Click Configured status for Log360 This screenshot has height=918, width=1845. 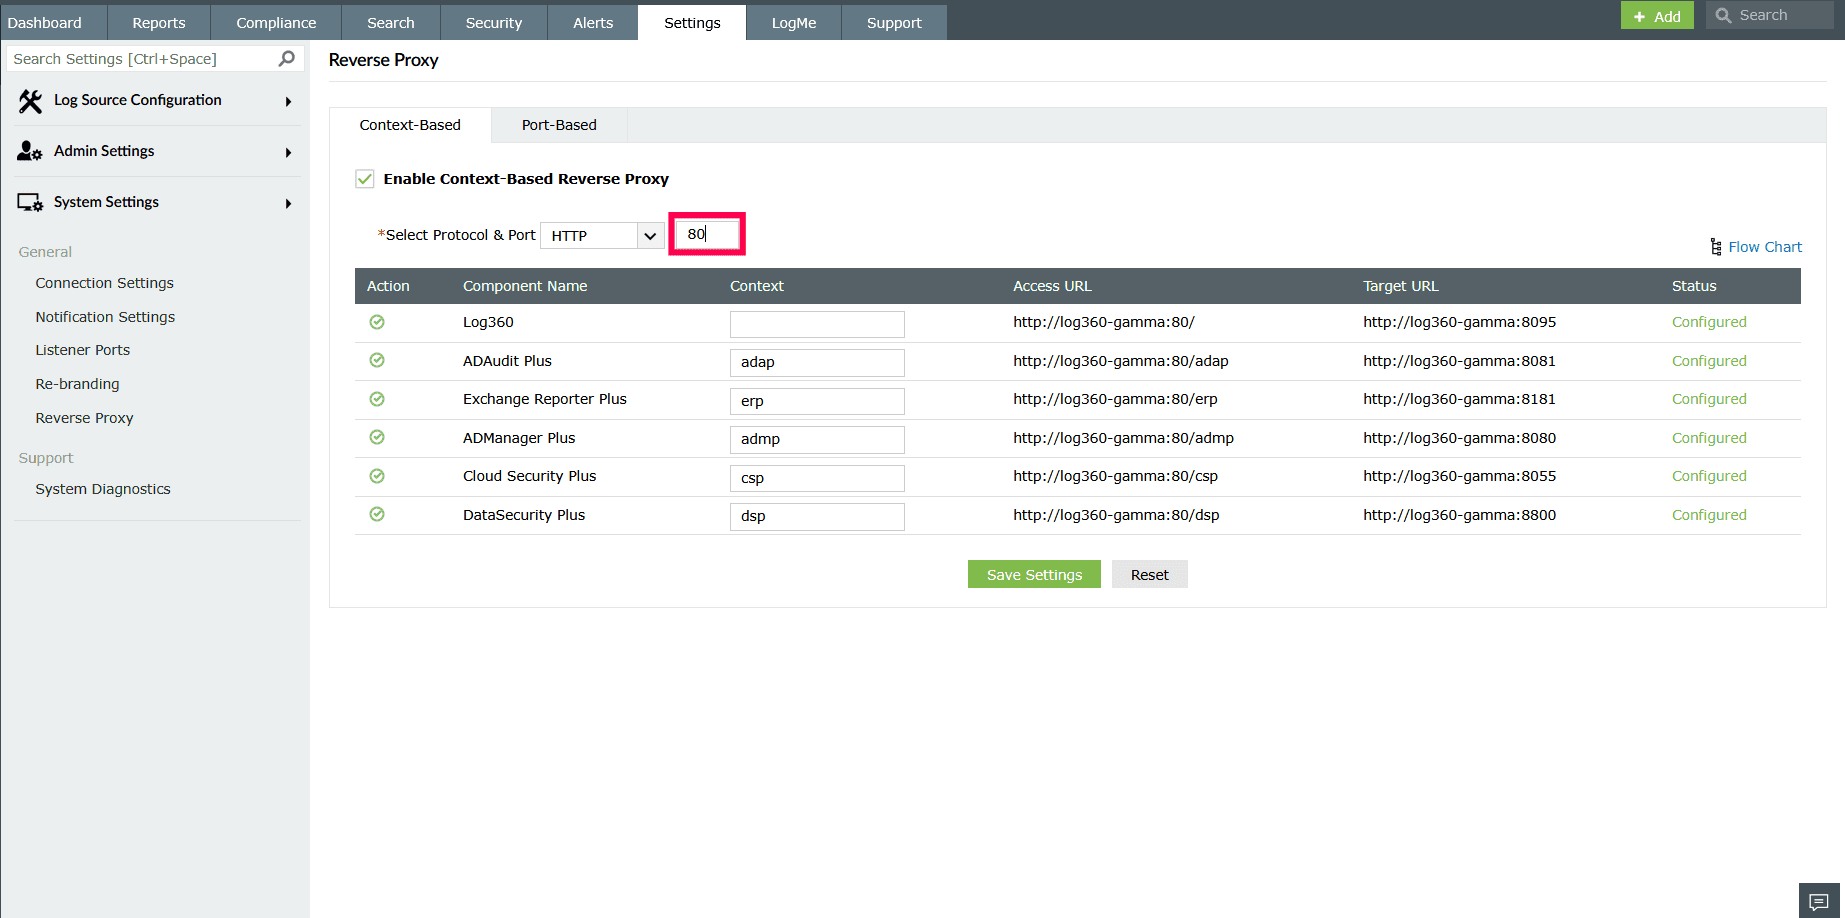pyautogui.click(x=1709, y=322)
